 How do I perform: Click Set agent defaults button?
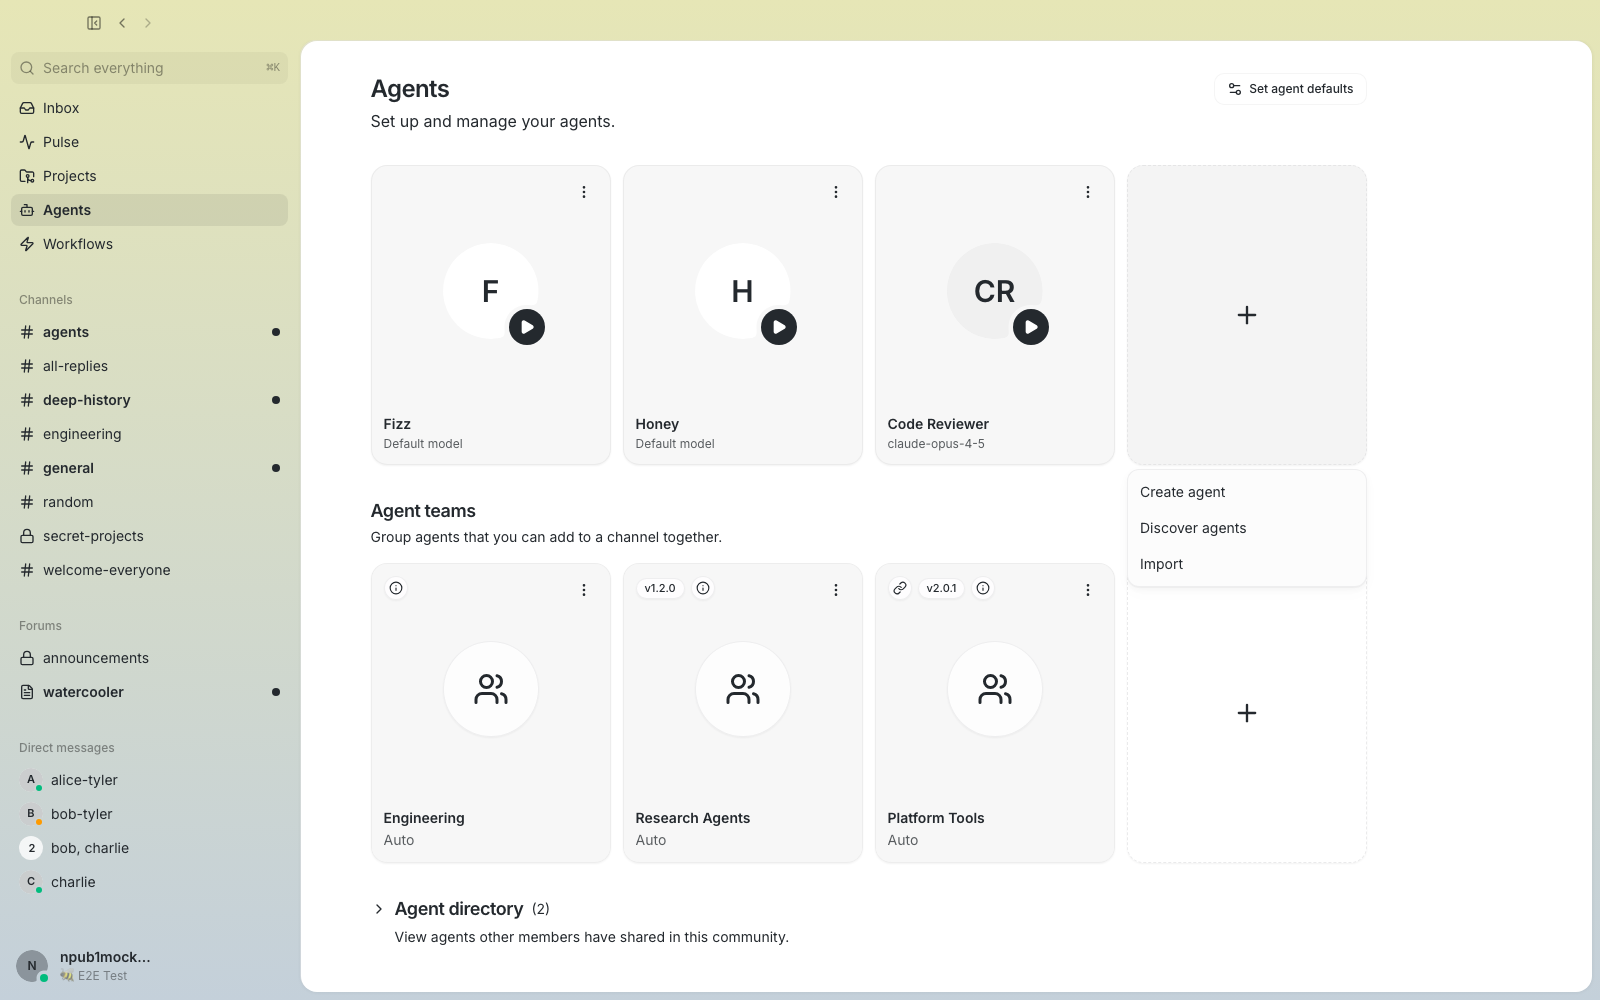[x=1290, y=89]
